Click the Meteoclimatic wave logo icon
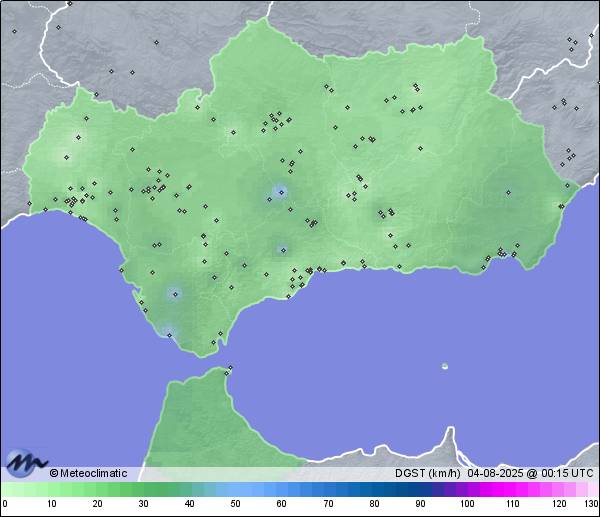Screen dimensions: 600x517 pyautogui.click(x=26, y=464)
